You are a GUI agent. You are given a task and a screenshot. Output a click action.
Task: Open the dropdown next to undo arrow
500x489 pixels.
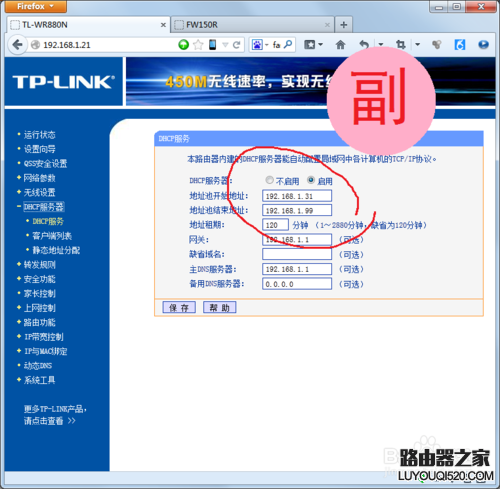tap(381, 44)
